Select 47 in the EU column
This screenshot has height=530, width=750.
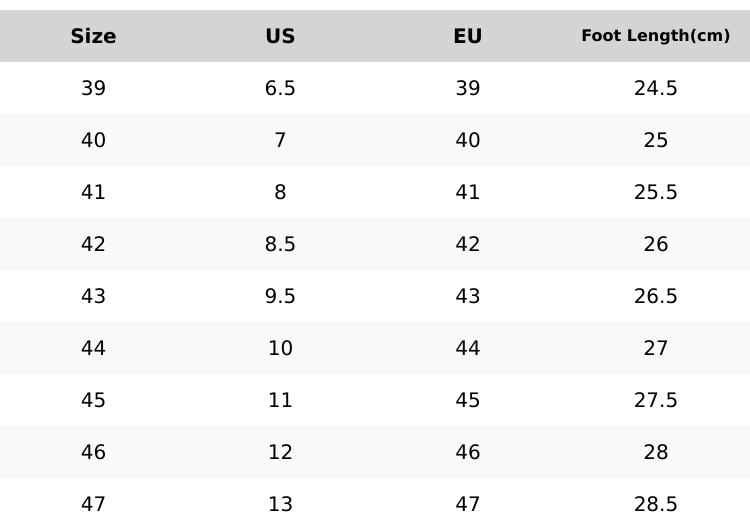pos(467,504)
